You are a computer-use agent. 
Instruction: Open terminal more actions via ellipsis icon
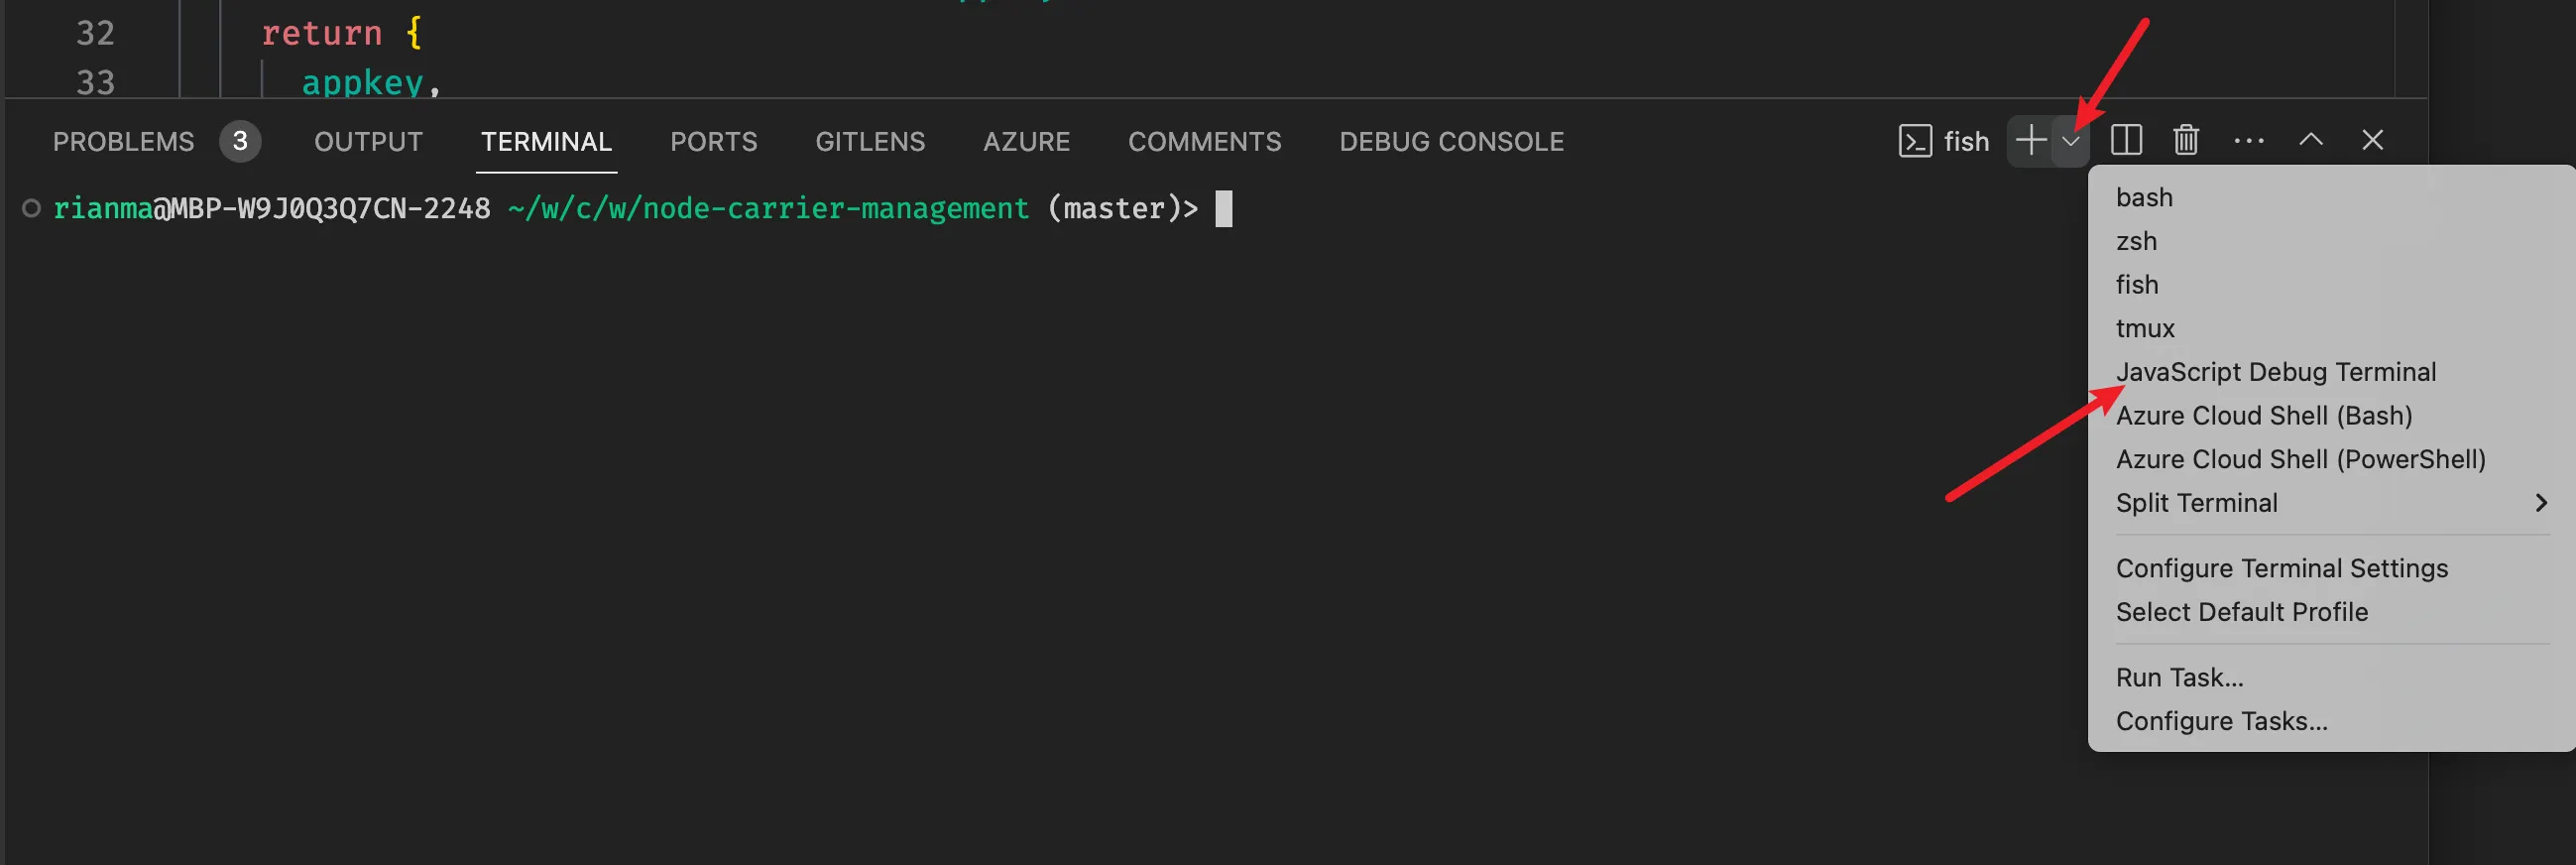point(2249,140)
